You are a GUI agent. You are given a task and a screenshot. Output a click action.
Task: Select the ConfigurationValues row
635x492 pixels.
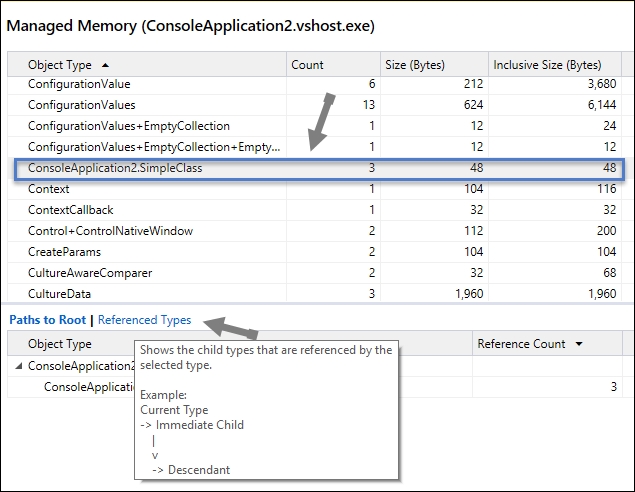[314, 105]
